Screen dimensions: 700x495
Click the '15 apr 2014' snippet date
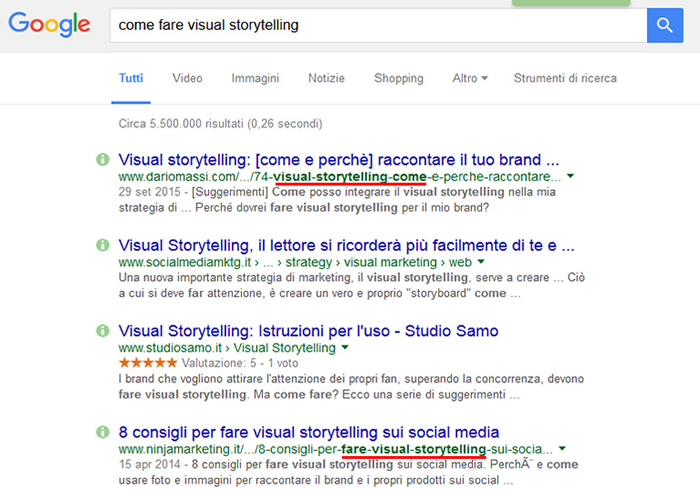pos(150,464)
